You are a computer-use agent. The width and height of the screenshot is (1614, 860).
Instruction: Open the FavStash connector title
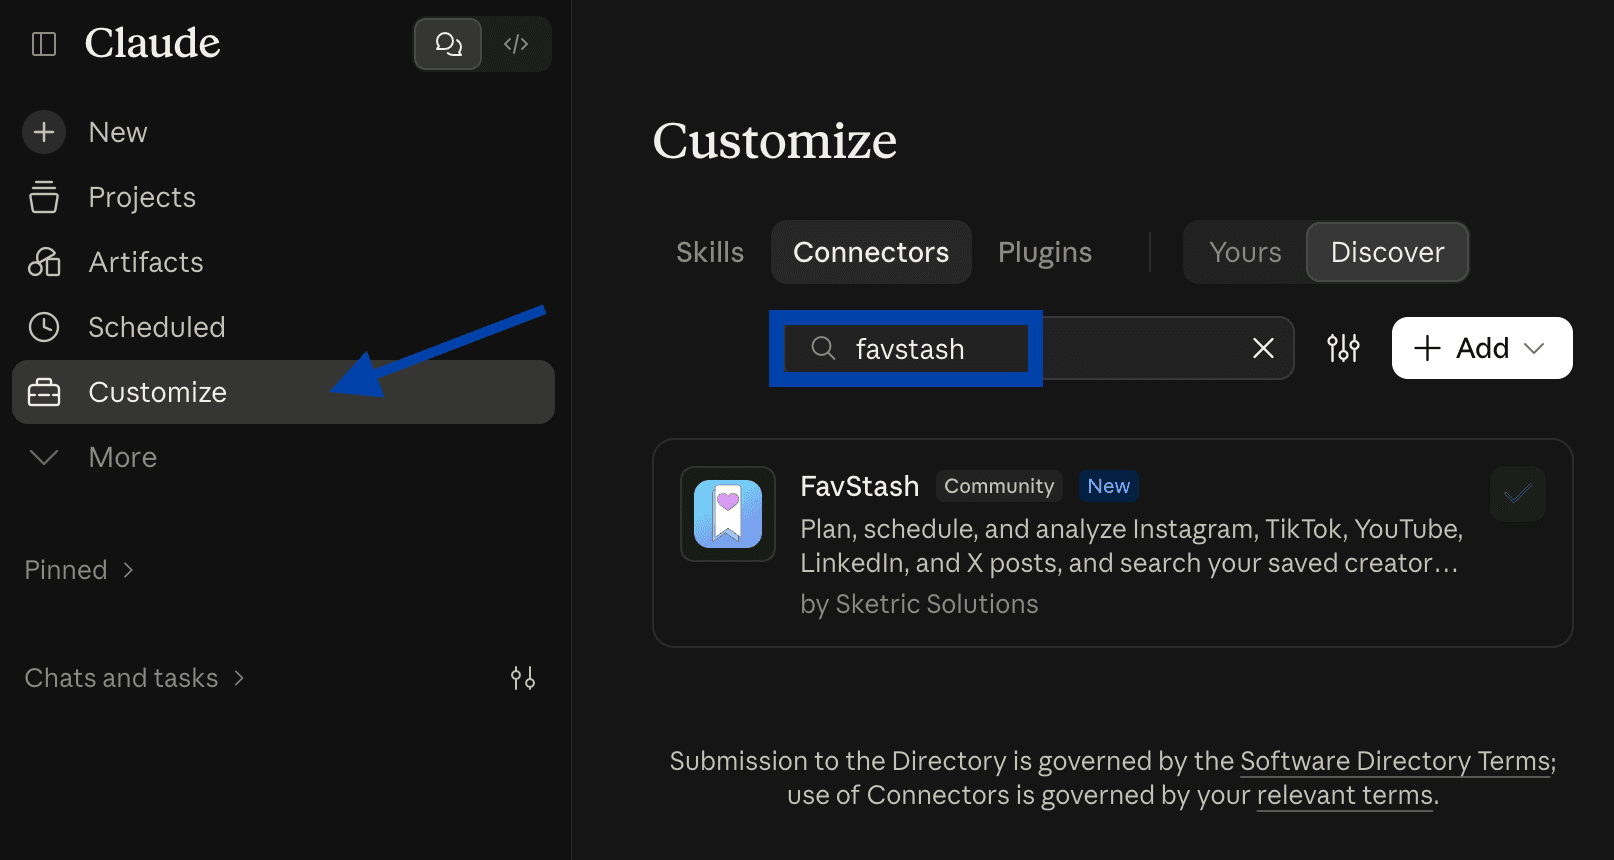click(x=860, y=486)
